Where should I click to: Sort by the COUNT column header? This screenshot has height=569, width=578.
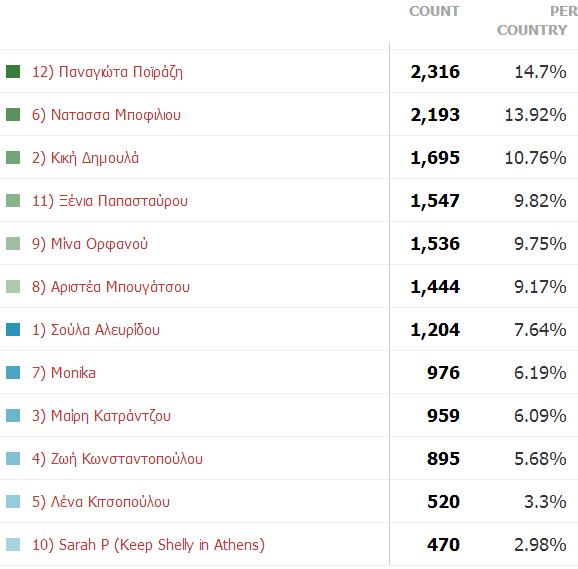434,11
